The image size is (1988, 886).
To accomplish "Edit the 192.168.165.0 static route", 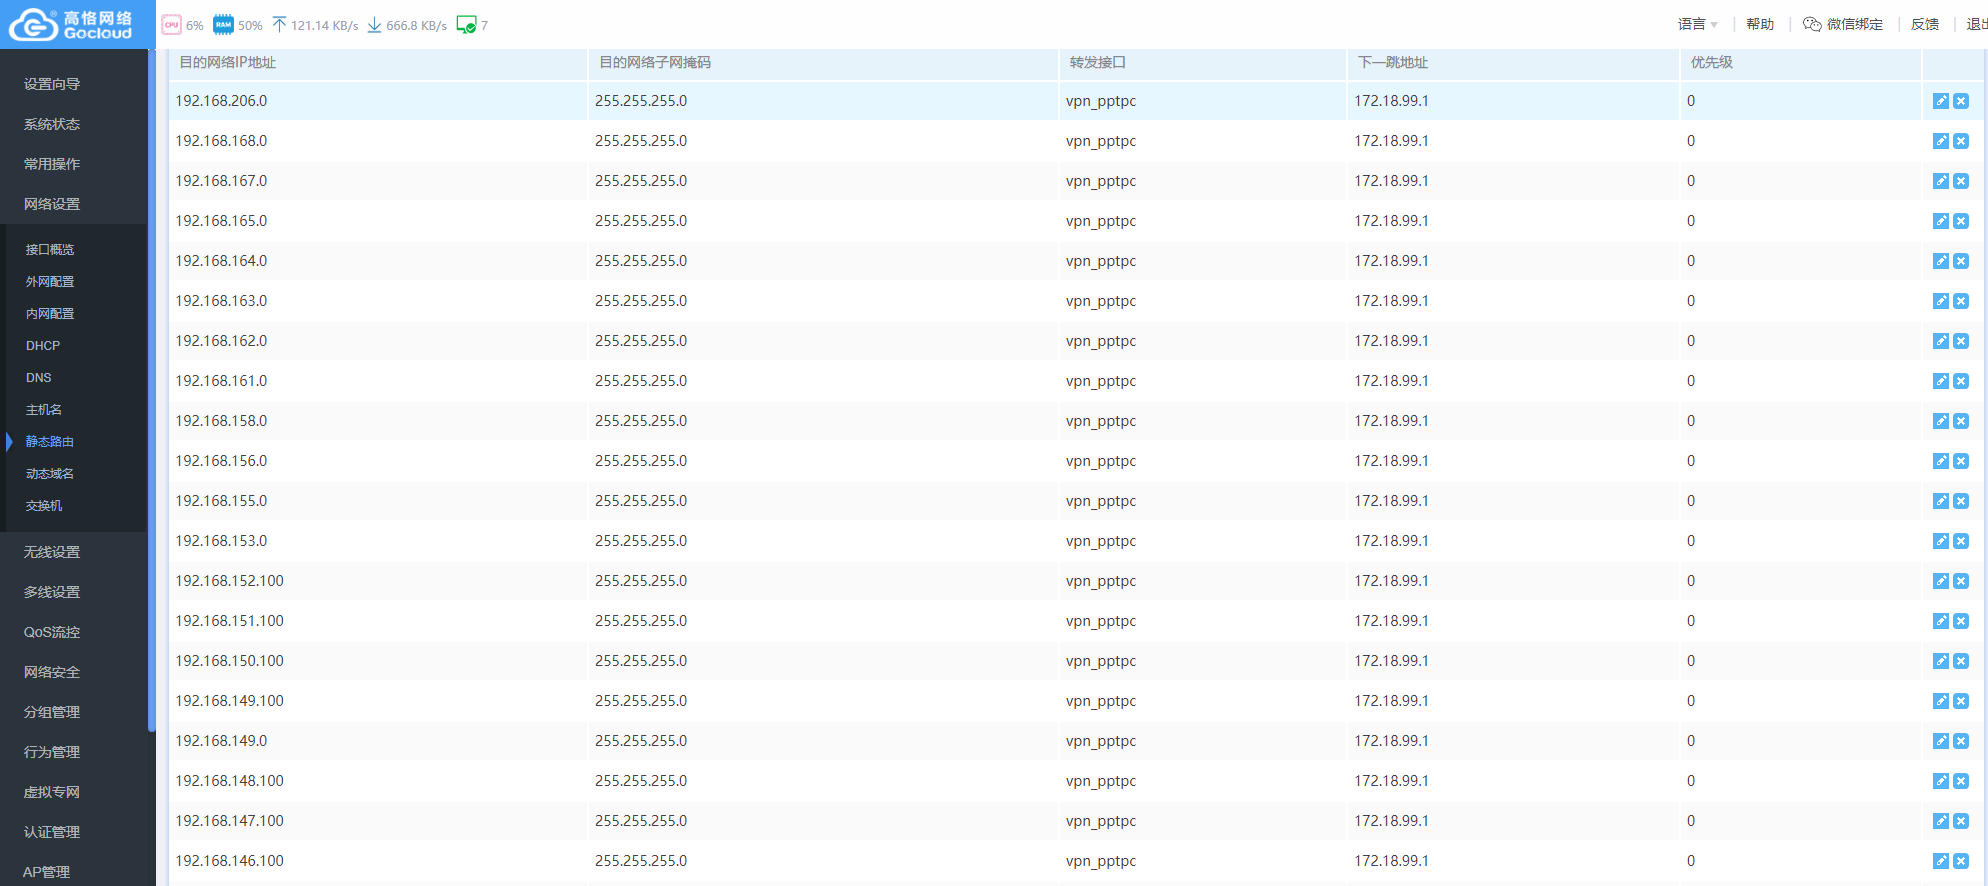I will (x=1940, y=221).
